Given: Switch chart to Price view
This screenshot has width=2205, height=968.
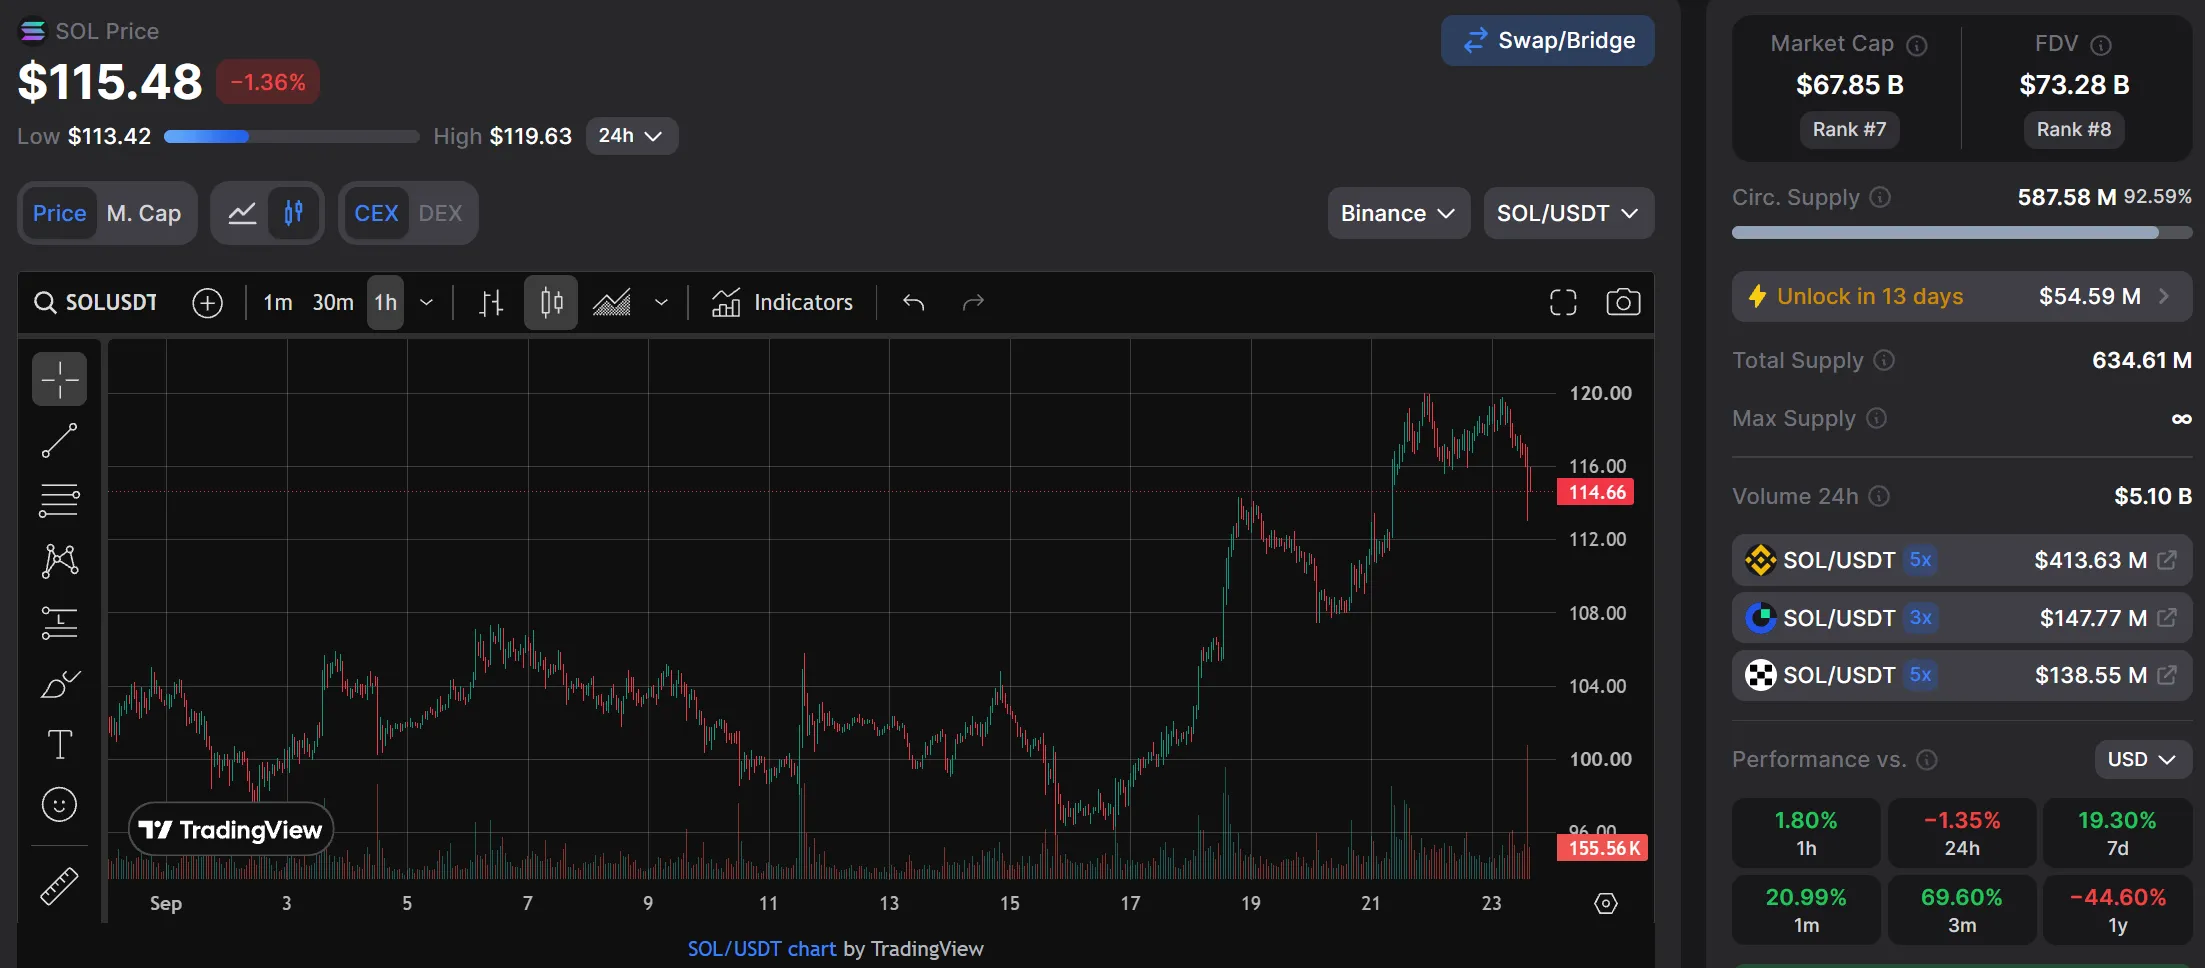Looking at the screenshot, I should (x=59, y=213).
